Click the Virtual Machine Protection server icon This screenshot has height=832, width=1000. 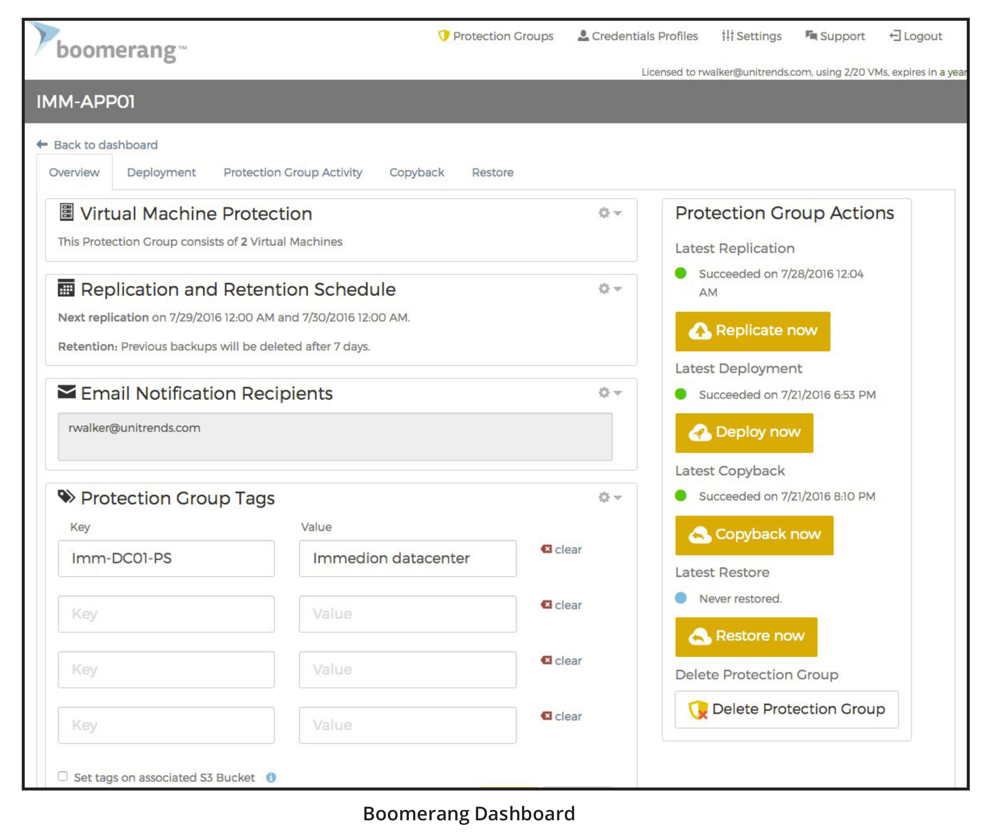(x=67, y=213)
